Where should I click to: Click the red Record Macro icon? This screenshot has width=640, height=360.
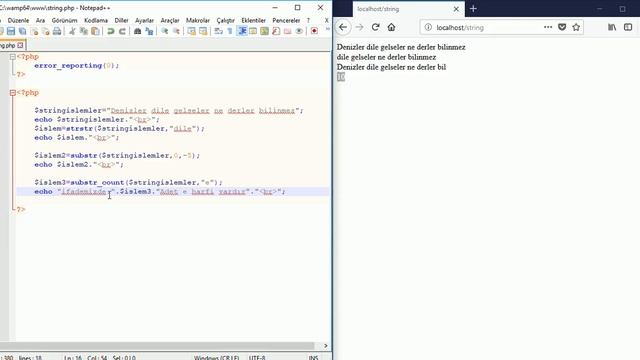(x=314, y=31)
